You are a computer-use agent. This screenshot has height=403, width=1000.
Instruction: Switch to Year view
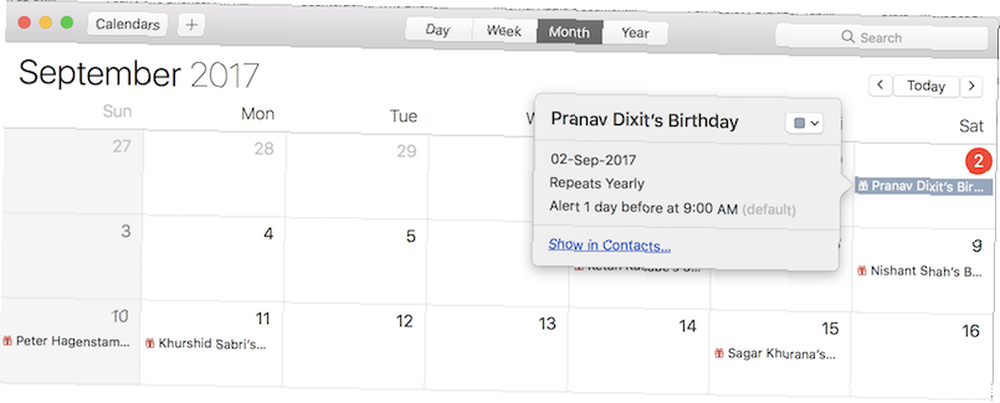pos(635,33)
